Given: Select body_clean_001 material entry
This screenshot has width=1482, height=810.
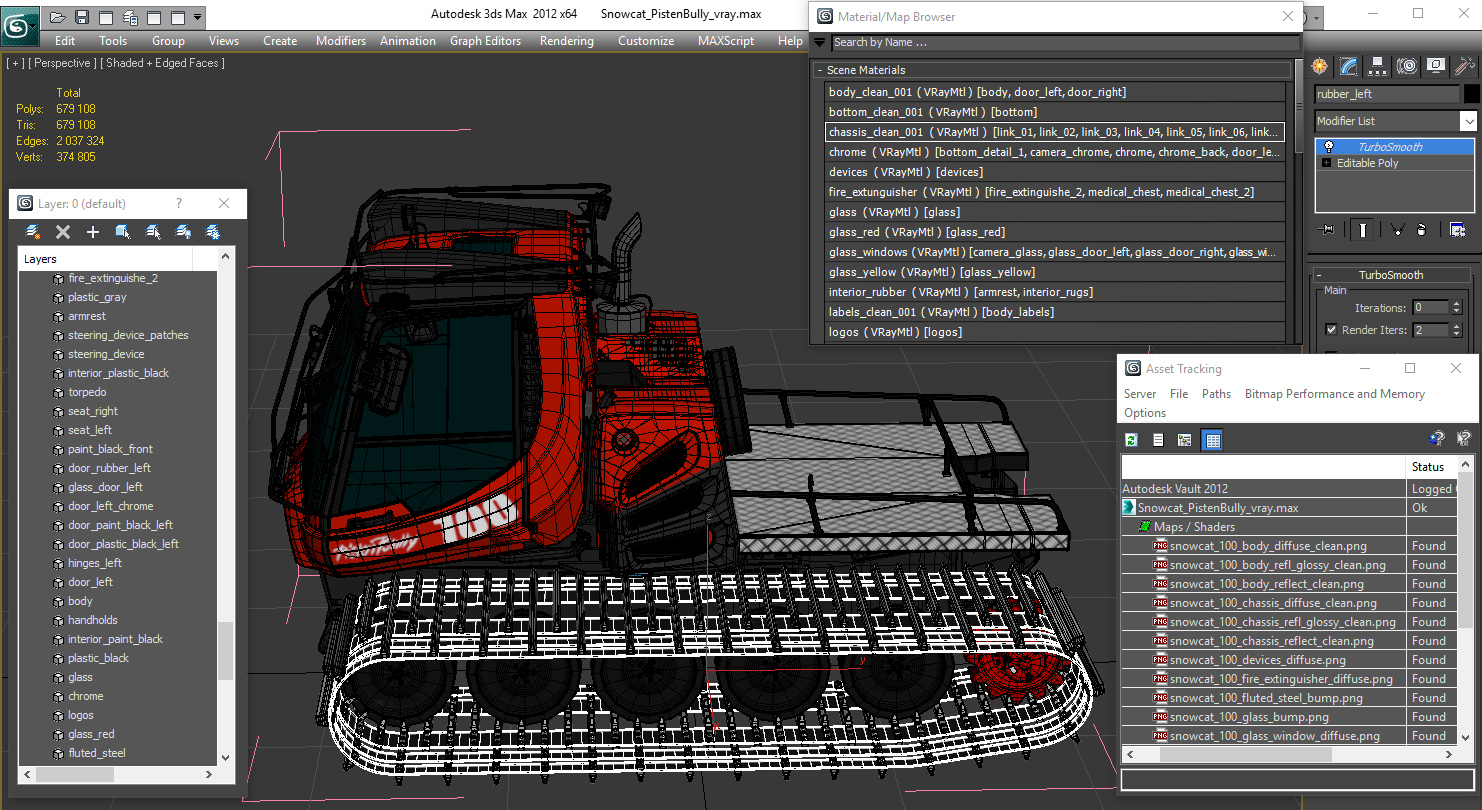Looking at the screenshot, I should click(x=1055, y=92).
